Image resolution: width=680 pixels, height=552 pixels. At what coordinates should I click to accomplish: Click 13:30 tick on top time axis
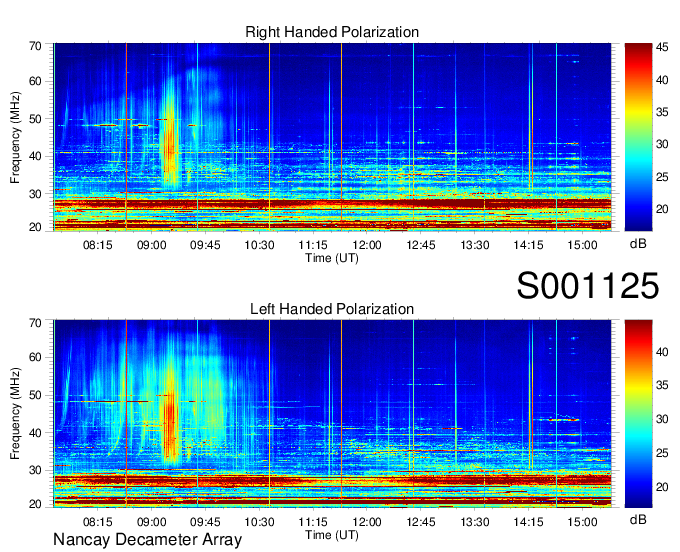474,245
